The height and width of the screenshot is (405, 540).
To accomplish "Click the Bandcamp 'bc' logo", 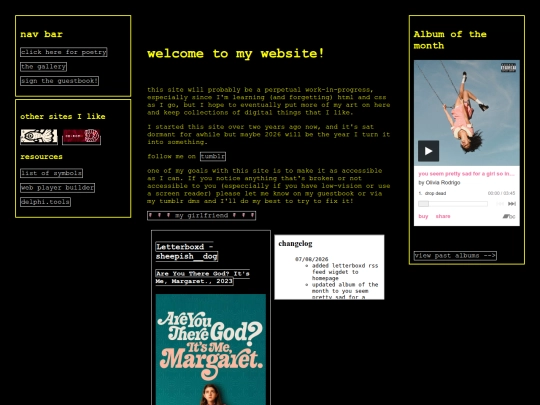I will click(x=509, y=216).
